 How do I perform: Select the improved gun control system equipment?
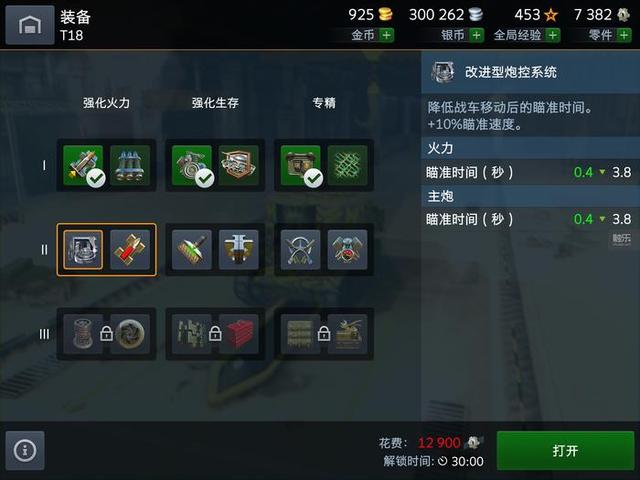(x=83, y=249)
